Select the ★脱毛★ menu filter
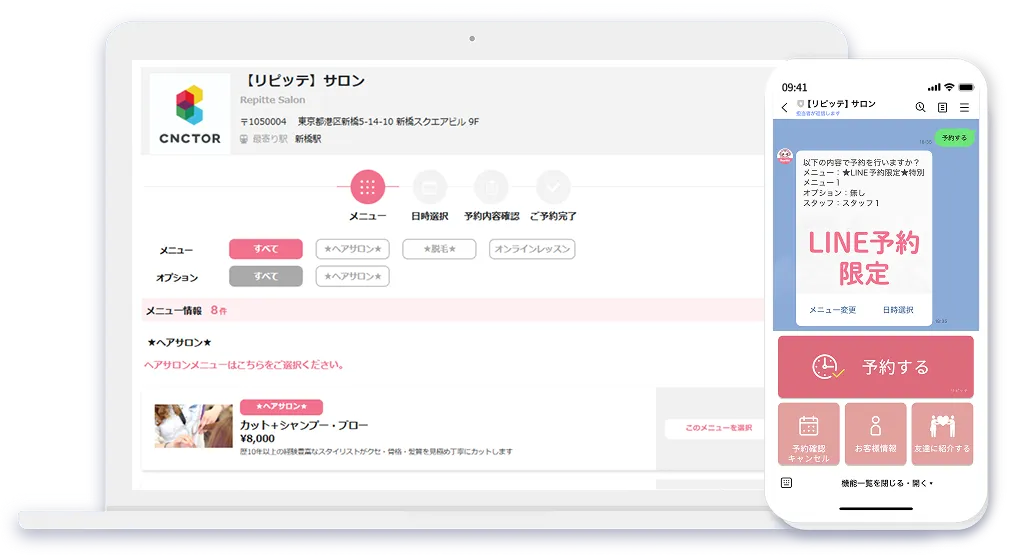 pyautogui.click(x=439, y=249)
